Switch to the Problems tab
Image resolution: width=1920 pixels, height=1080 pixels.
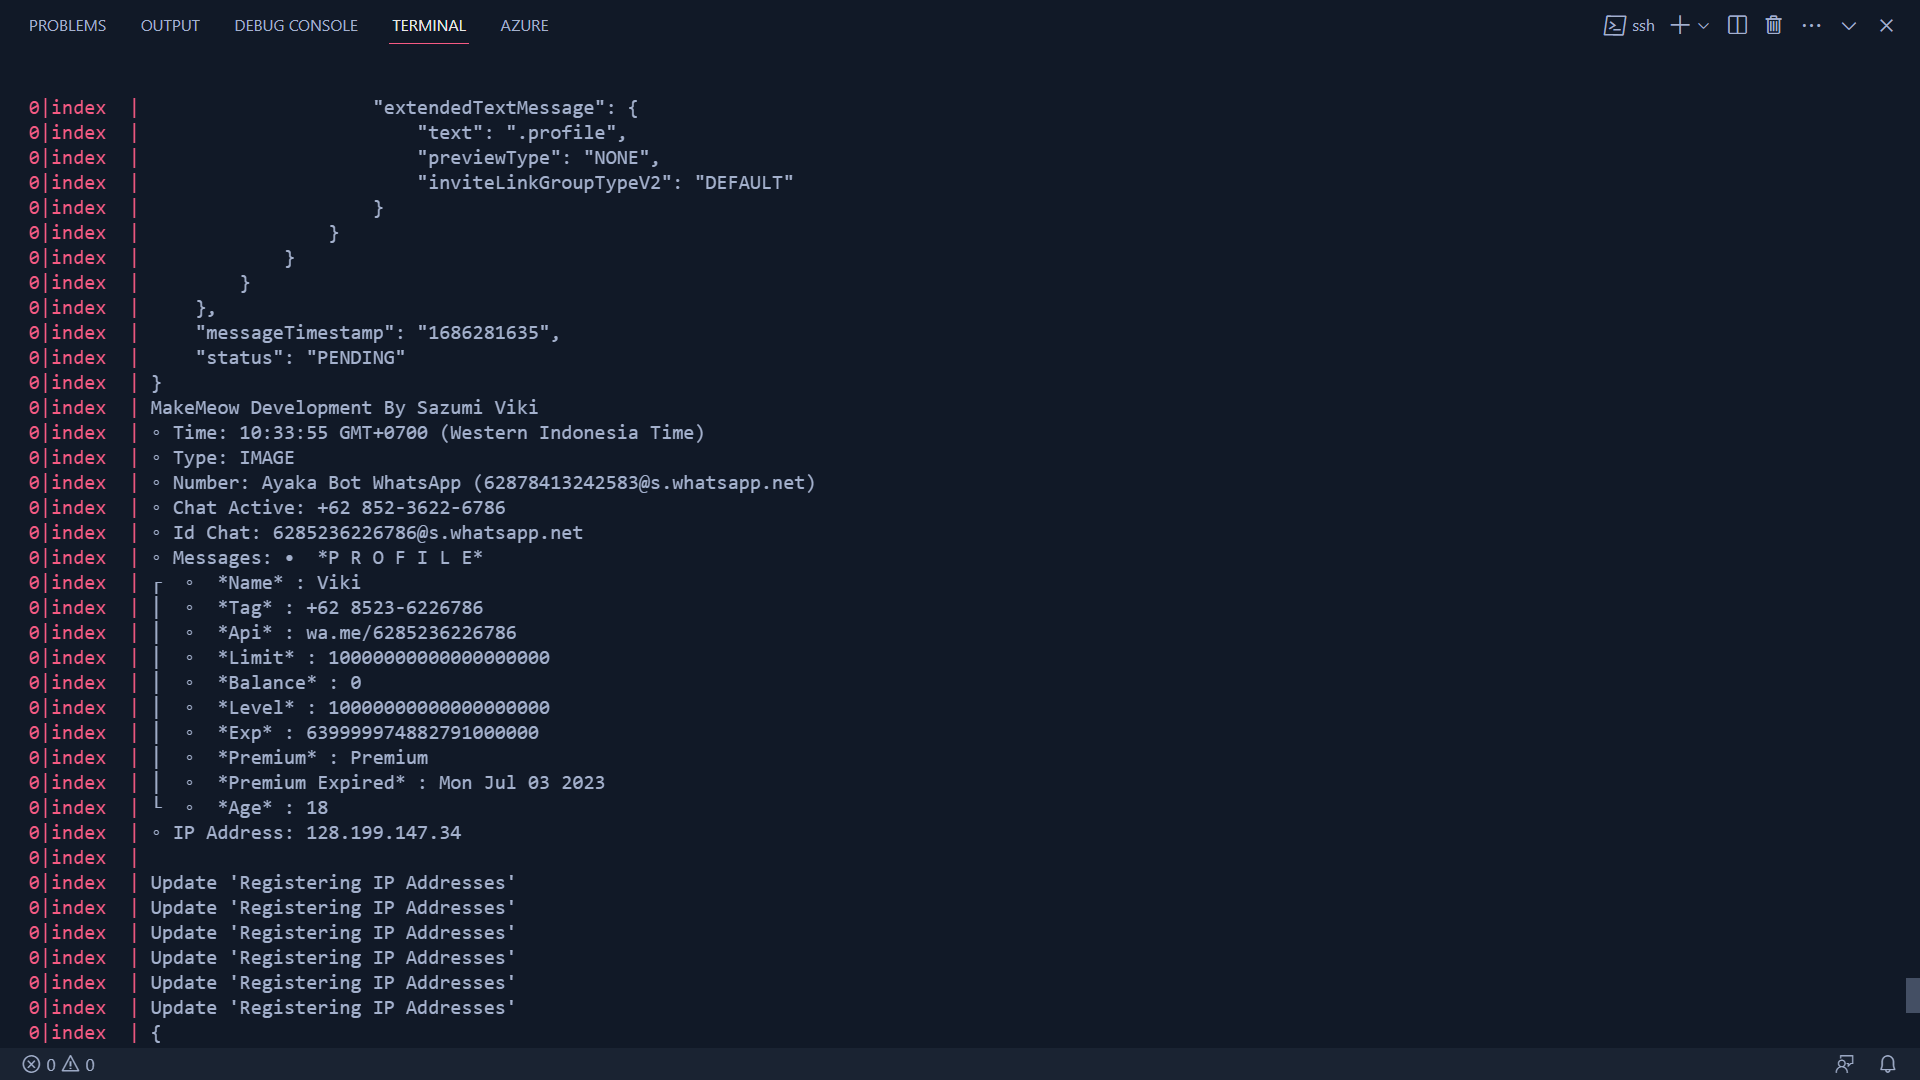(67, 26)
